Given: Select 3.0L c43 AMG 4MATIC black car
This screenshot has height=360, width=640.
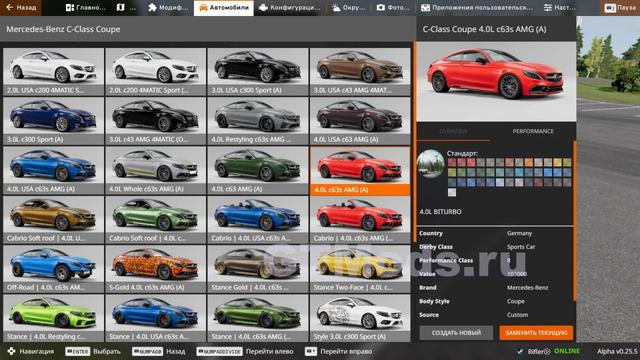Looking at the screenshot, I should (x=156, y=121).
